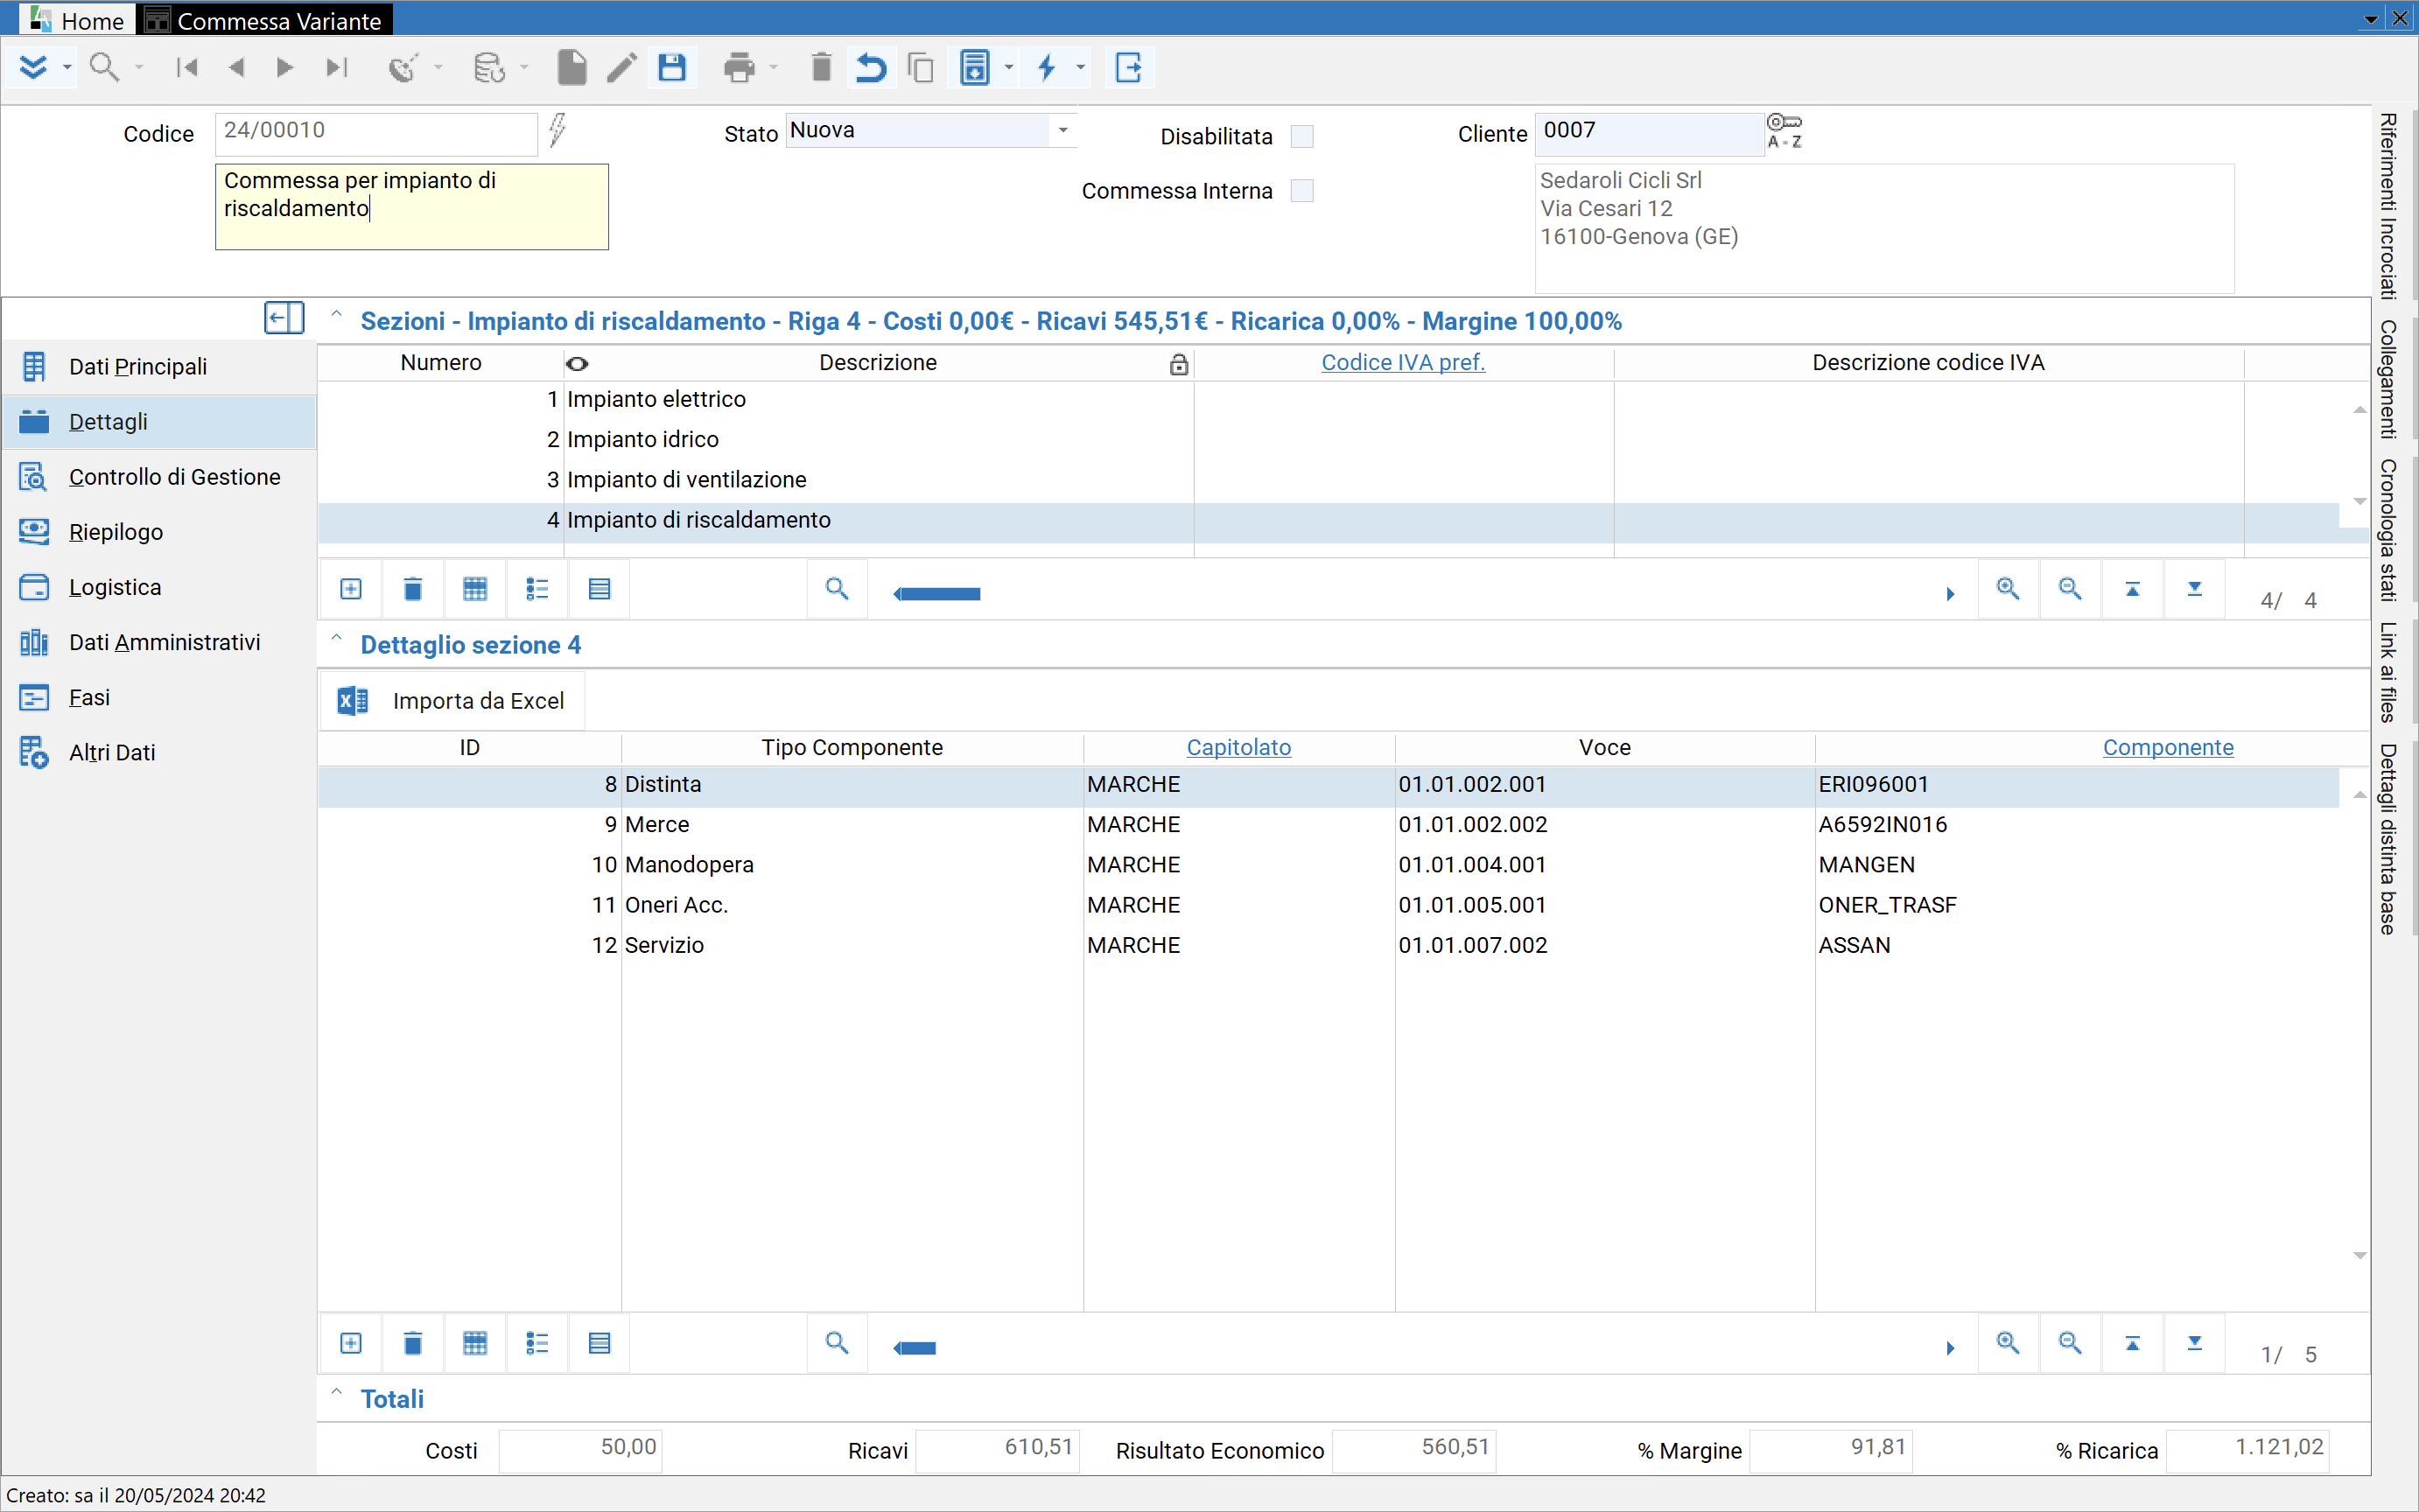Collapse the Totali section chevron
The width and height of the screenshot is (2419, 1512).
click(337, 1394)
